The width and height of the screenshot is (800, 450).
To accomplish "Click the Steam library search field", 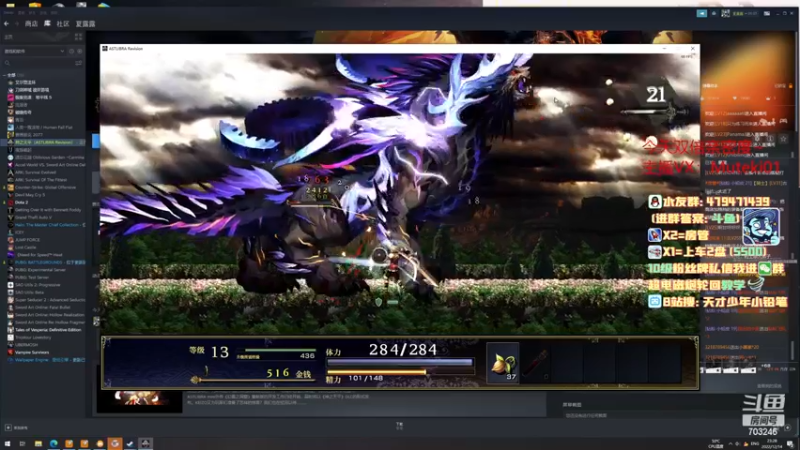I will 38,63.
